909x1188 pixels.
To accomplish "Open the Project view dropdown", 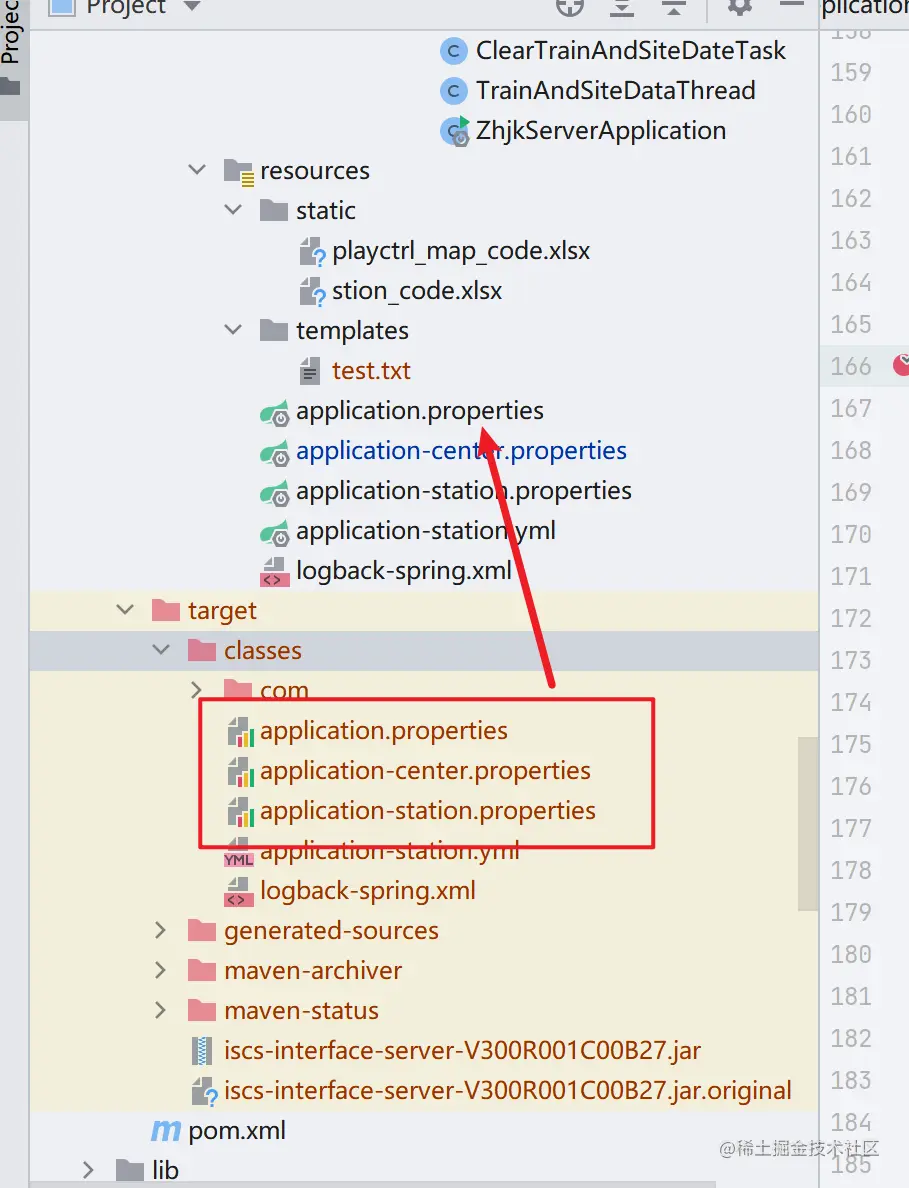I will point(192,6).
